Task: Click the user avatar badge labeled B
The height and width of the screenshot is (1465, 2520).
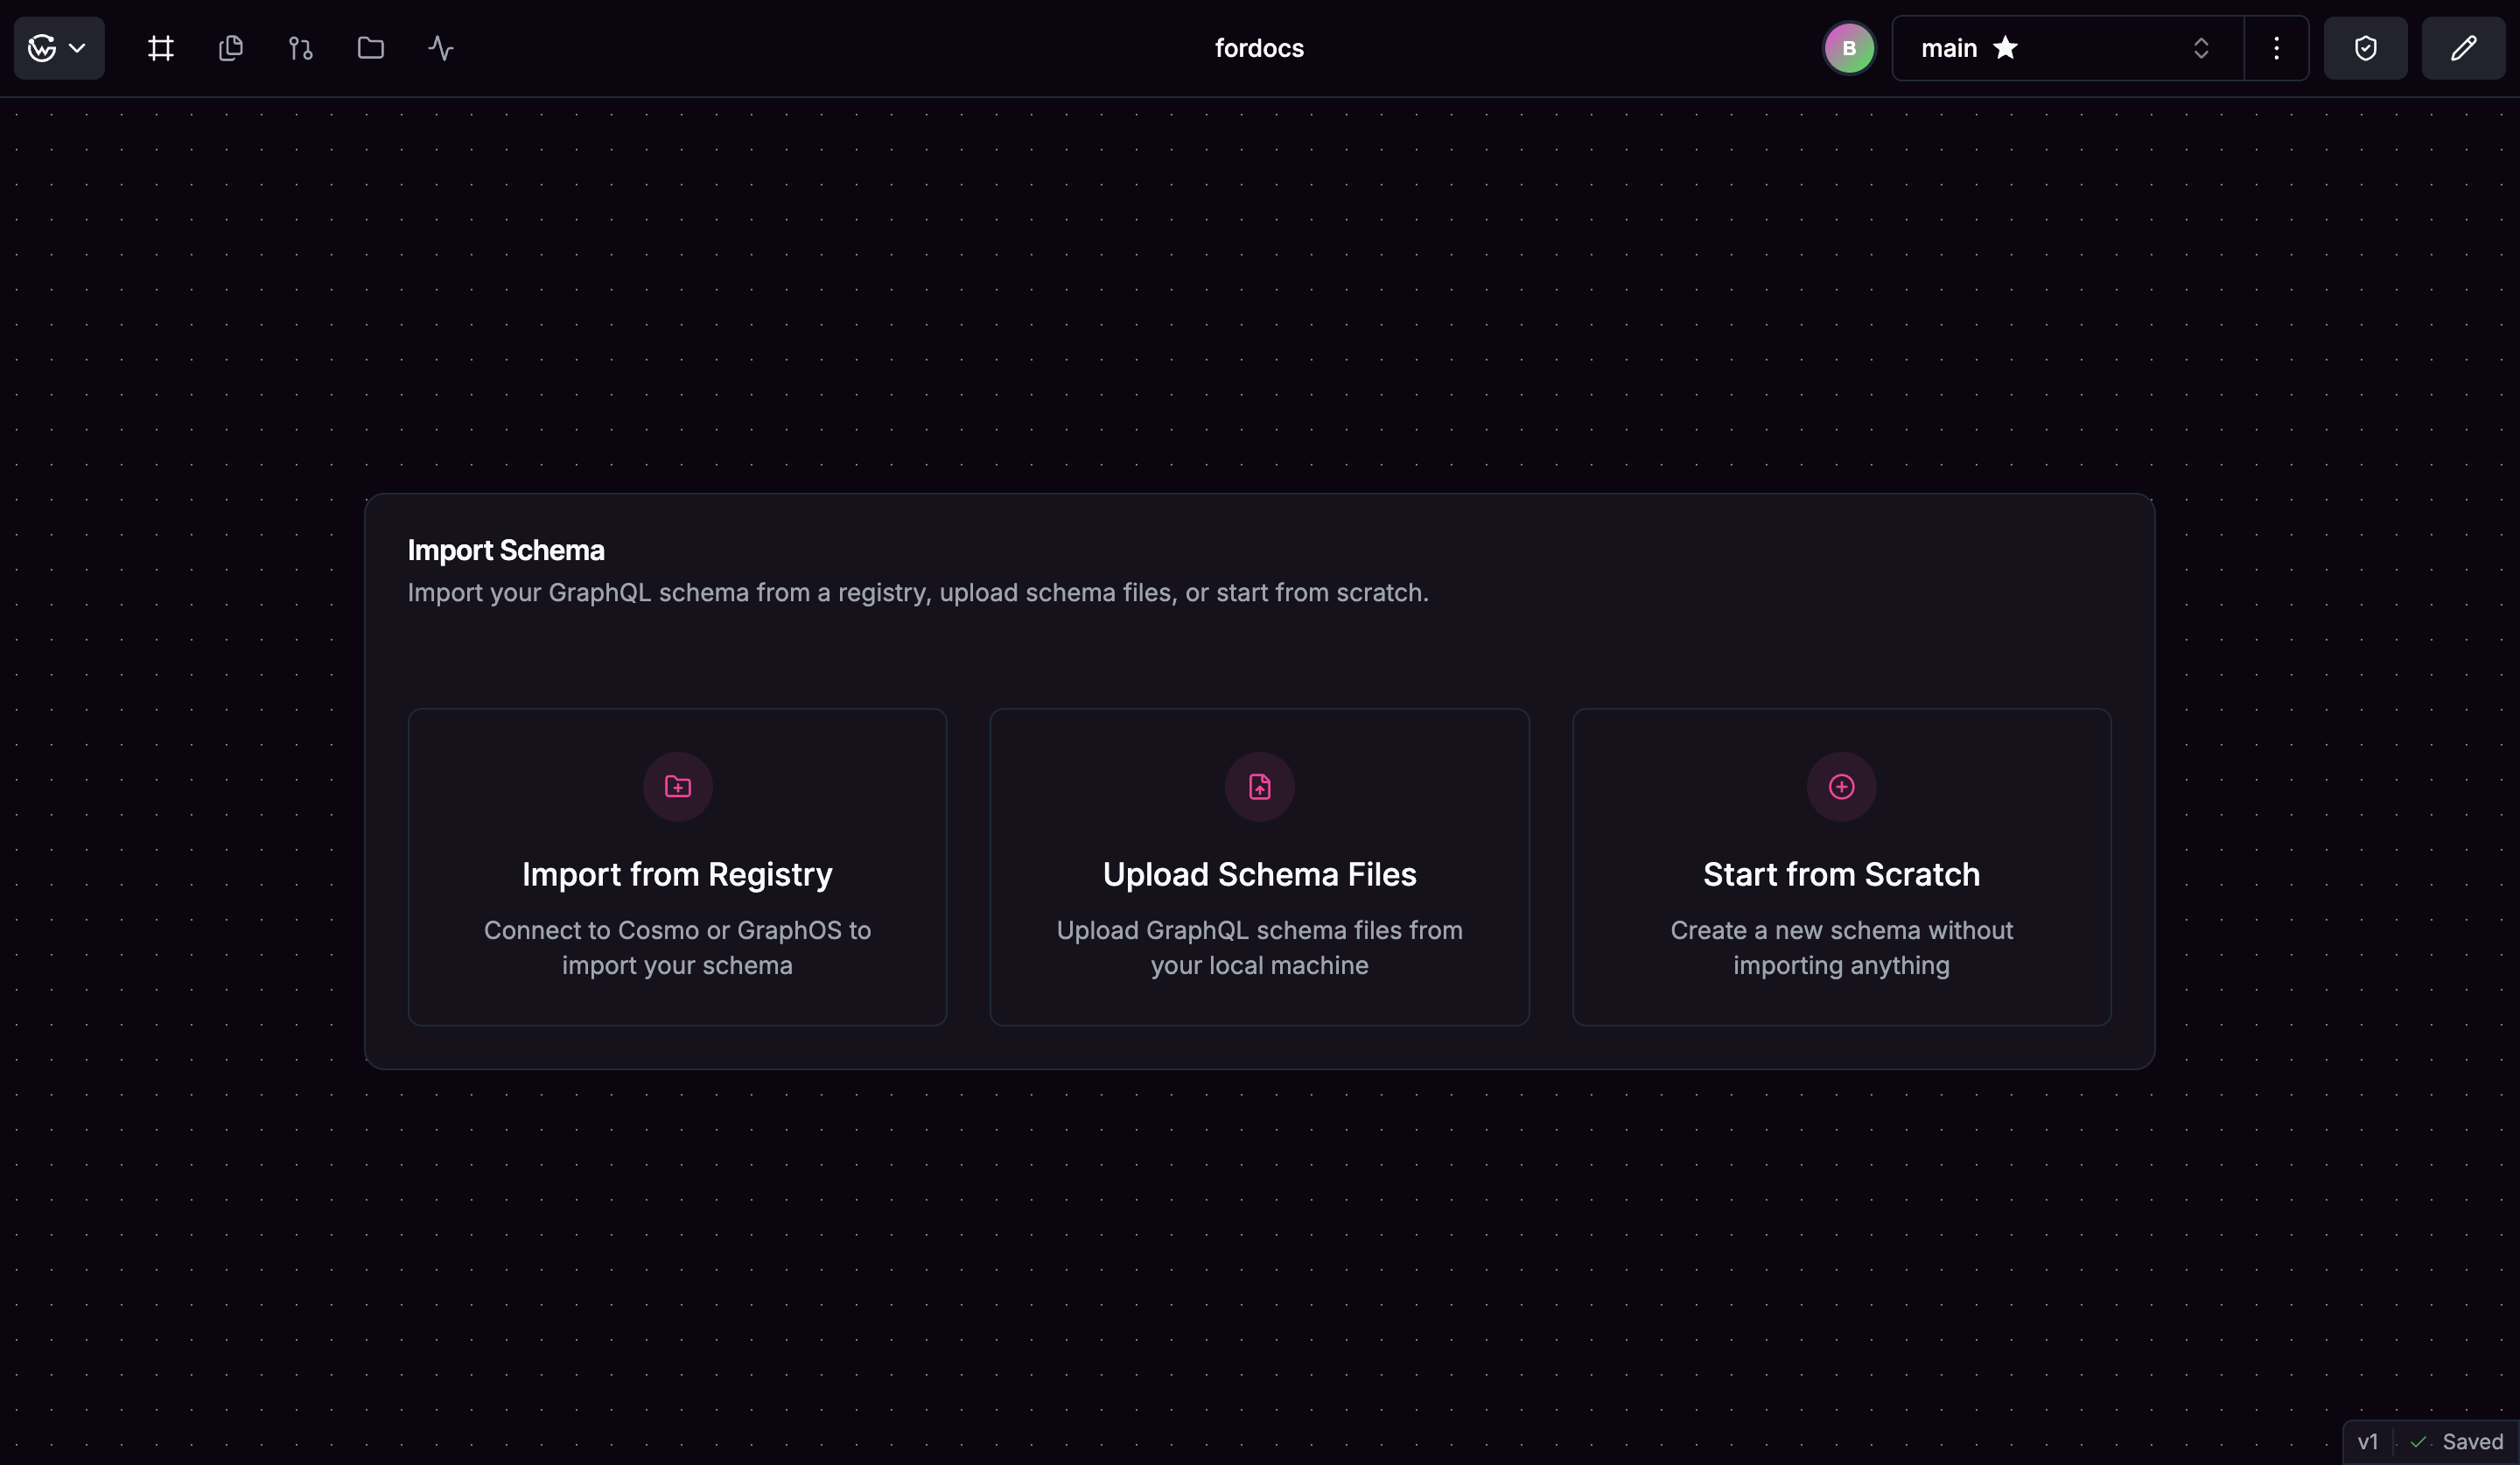Action: point(1848,47)
